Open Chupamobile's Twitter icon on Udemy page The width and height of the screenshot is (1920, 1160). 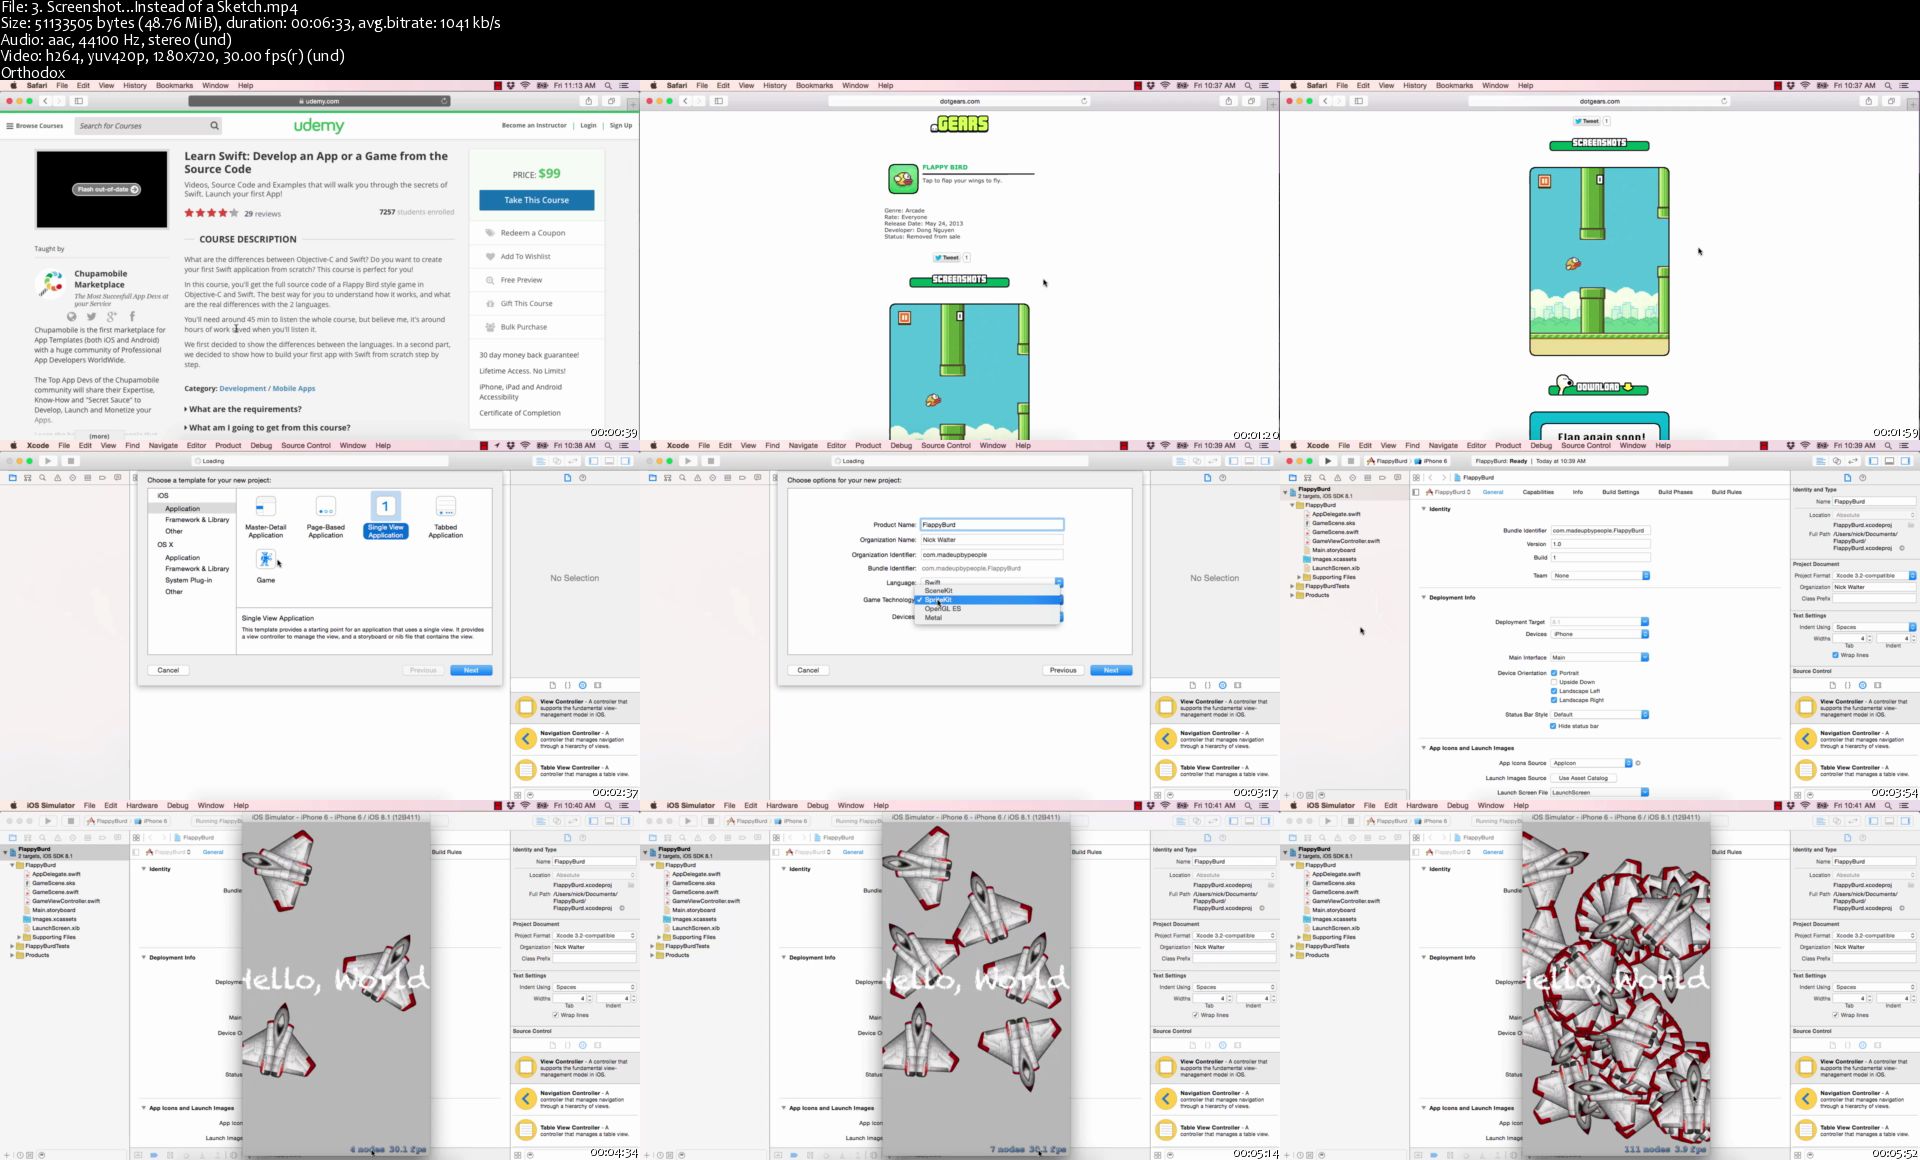pyautogui.click(x=91, y=316)
